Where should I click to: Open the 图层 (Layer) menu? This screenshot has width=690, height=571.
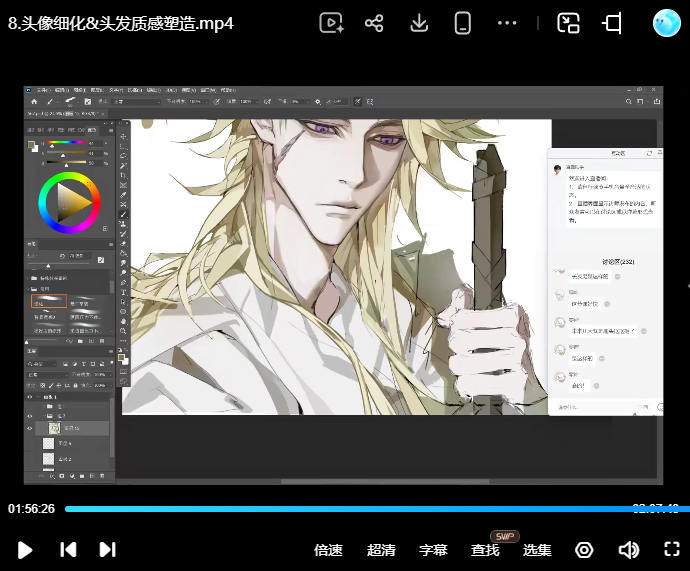97,90
